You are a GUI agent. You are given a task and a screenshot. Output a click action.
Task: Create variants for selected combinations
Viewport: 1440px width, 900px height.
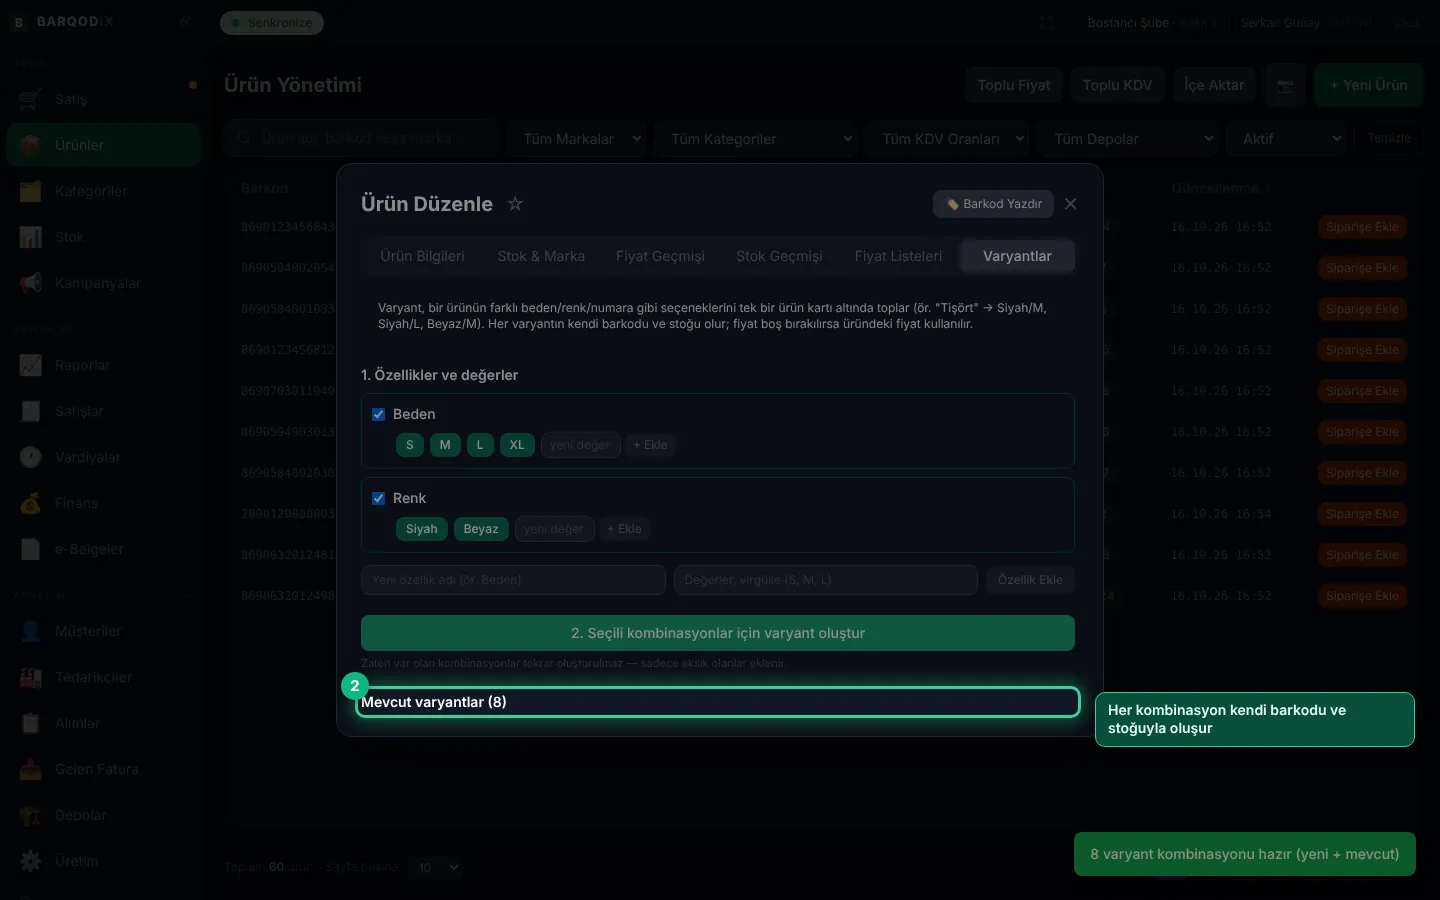point(718,633)
